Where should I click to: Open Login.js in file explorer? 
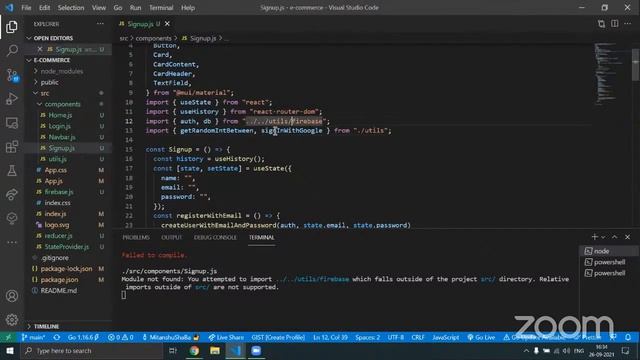(60, 127)
